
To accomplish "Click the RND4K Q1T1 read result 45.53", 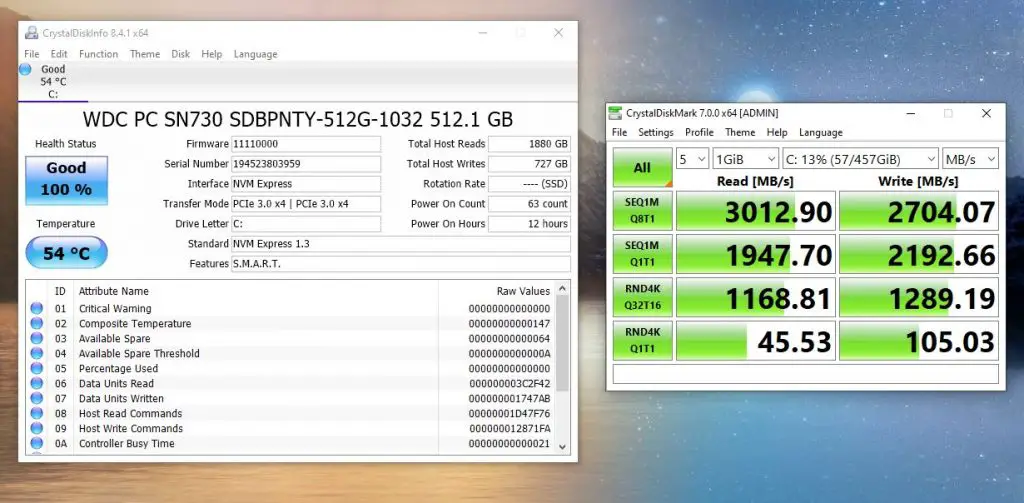I will point(756,340).
